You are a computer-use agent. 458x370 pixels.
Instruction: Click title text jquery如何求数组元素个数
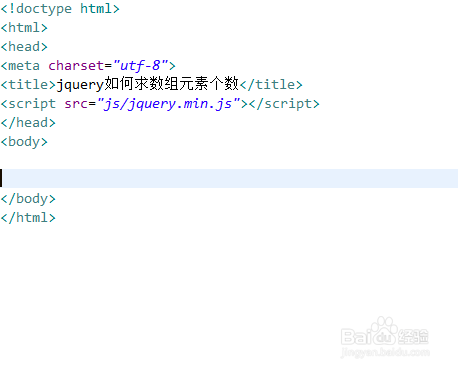pyautogui.click(x=148, y=84)
